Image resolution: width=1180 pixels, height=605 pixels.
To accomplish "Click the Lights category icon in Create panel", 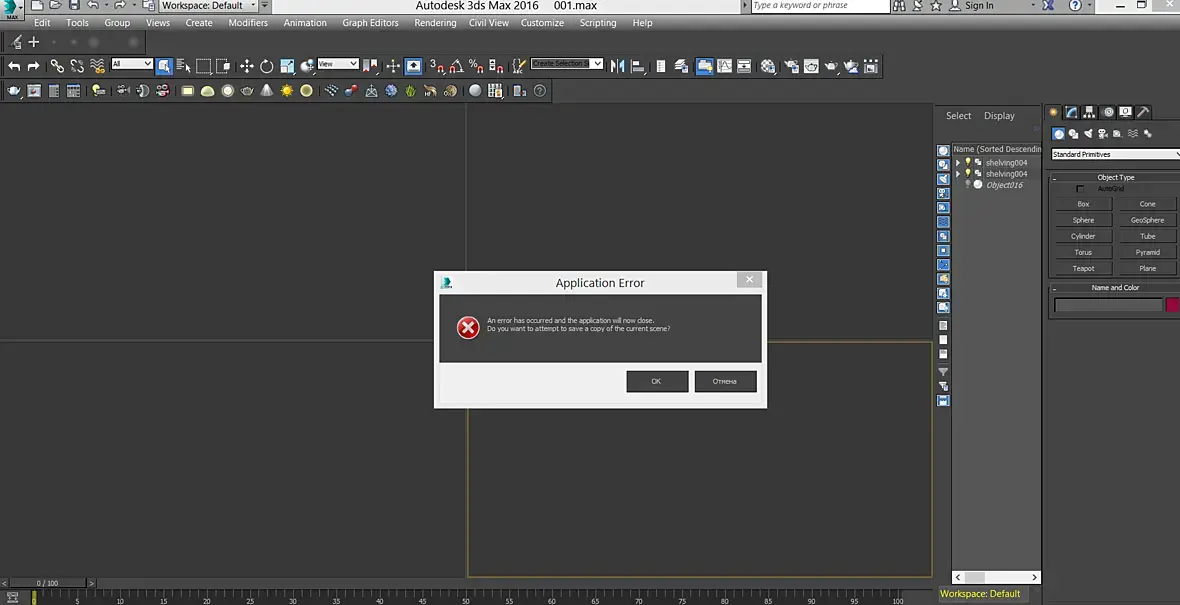I will click(1088, 134).
